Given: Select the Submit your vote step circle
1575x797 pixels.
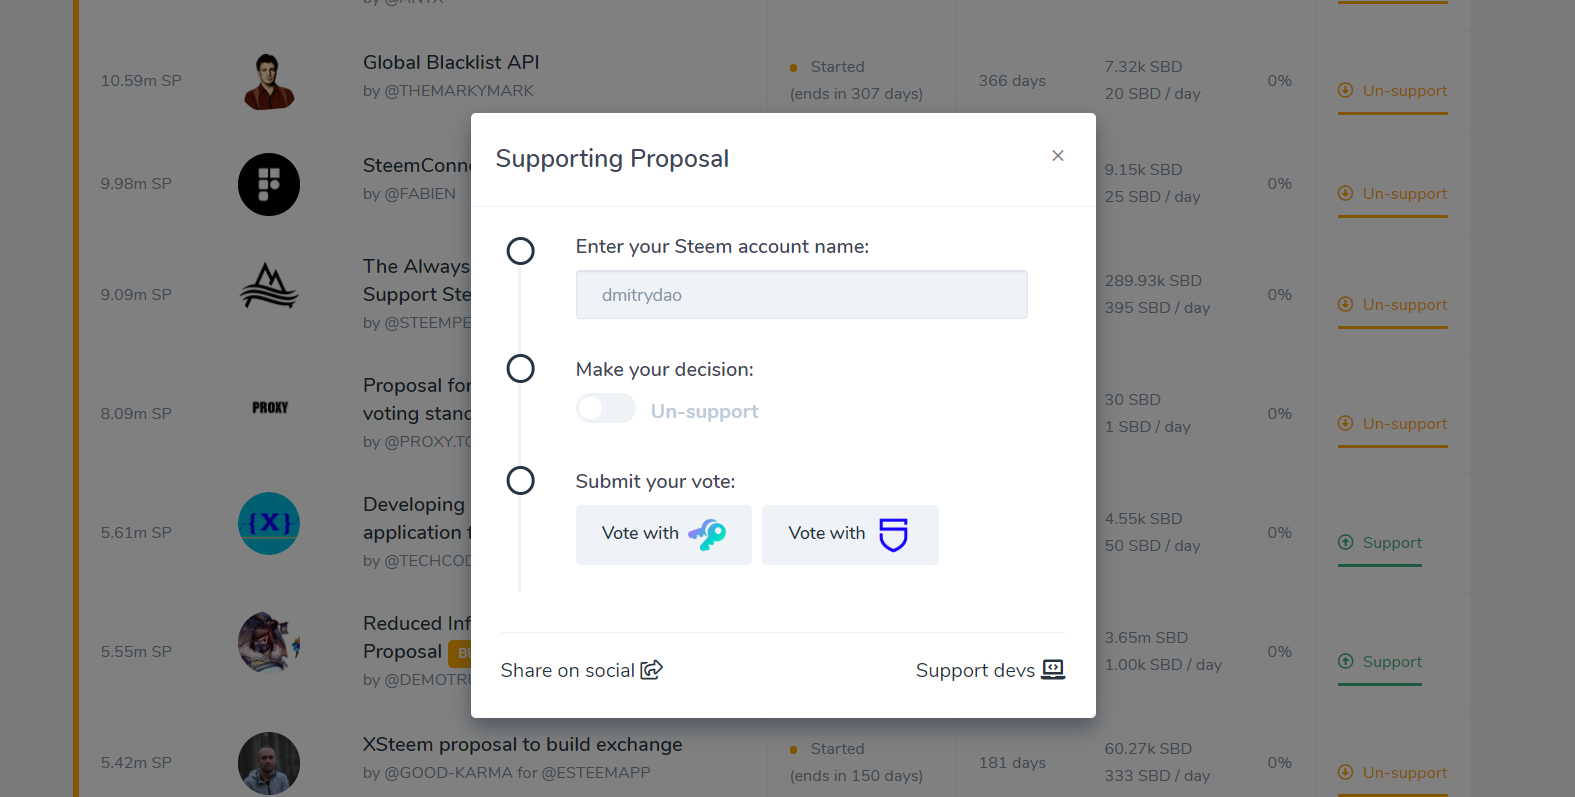Looking at the screenshot, I should [520, 480].
